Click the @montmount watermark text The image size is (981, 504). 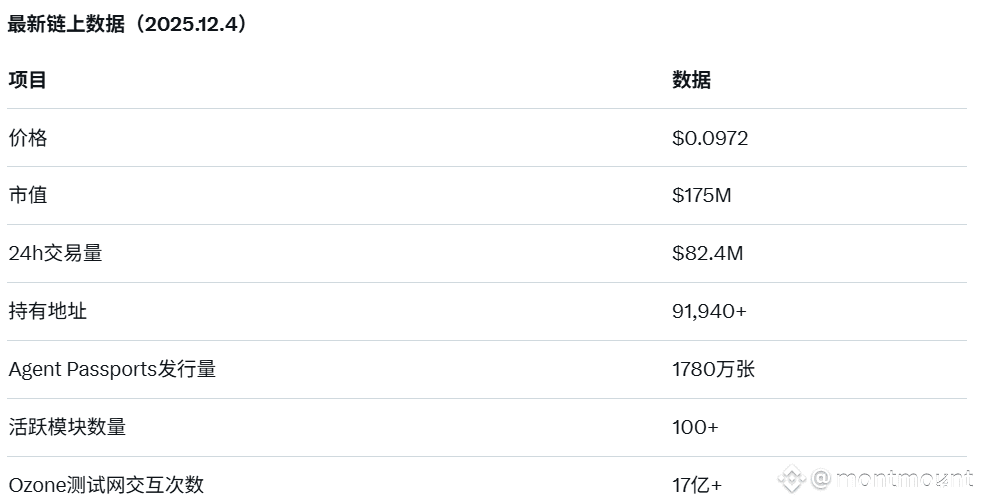point(890,478)
